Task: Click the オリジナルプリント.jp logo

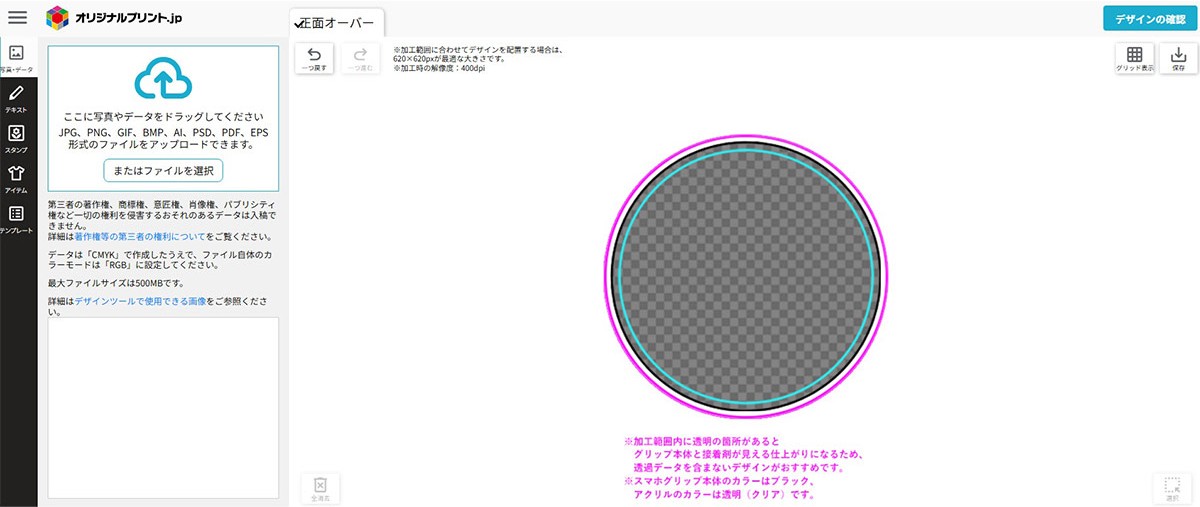Action: pos(115,18)
